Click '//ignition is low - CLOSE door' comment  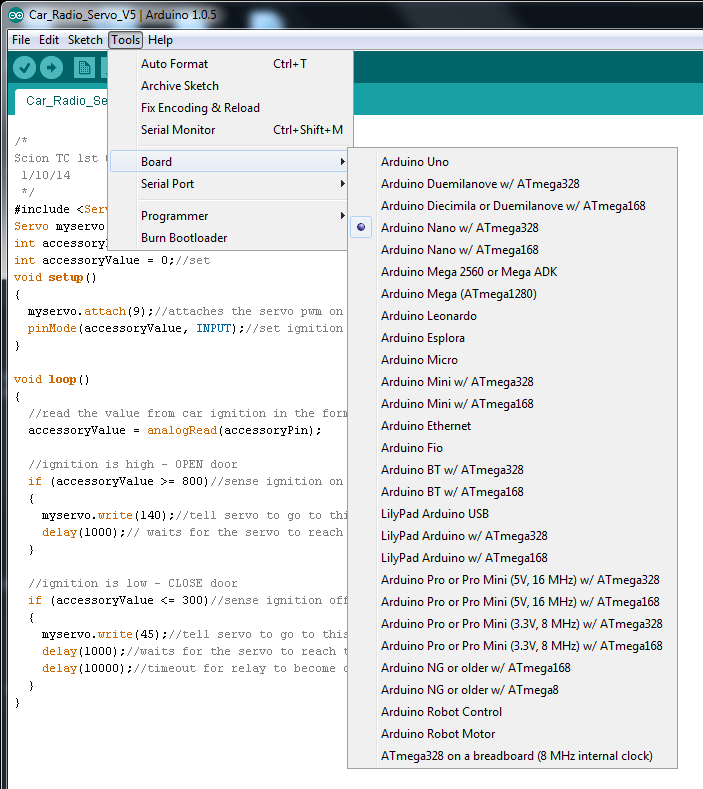coord(133,584)
